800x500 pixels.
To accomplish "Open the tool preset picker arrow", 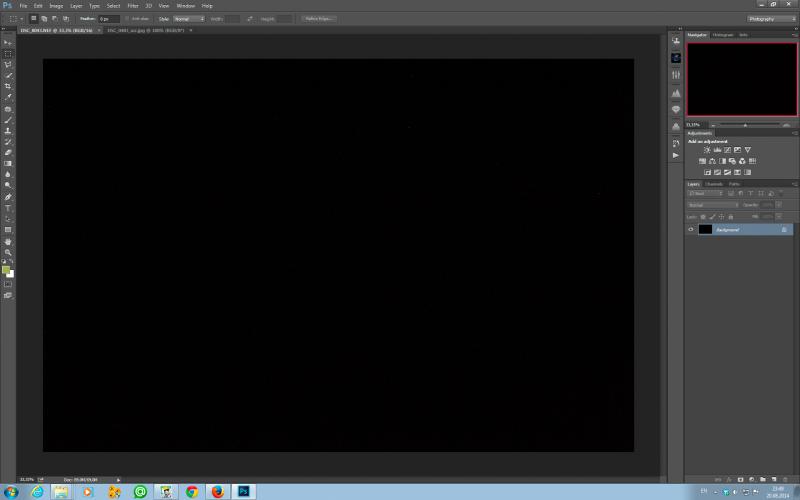I will [x=21, y=19].
